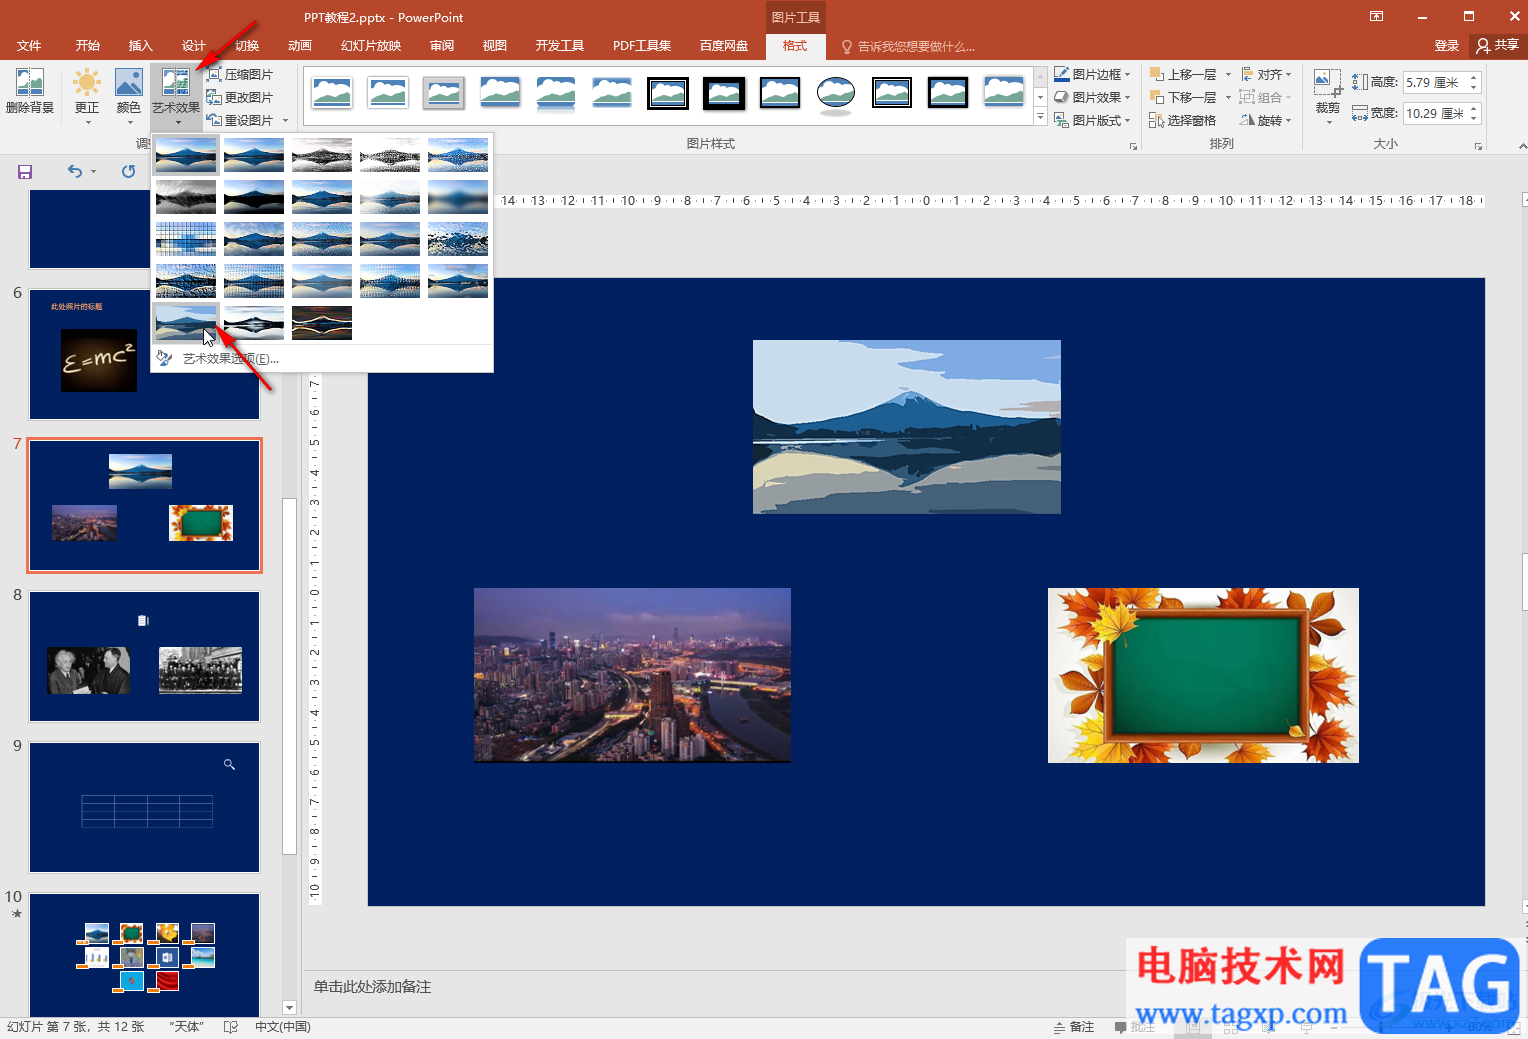Select slide 8 thumbnail
Image resolution: width=1528 pixels, height=1039 pixels.
(145, 656)
